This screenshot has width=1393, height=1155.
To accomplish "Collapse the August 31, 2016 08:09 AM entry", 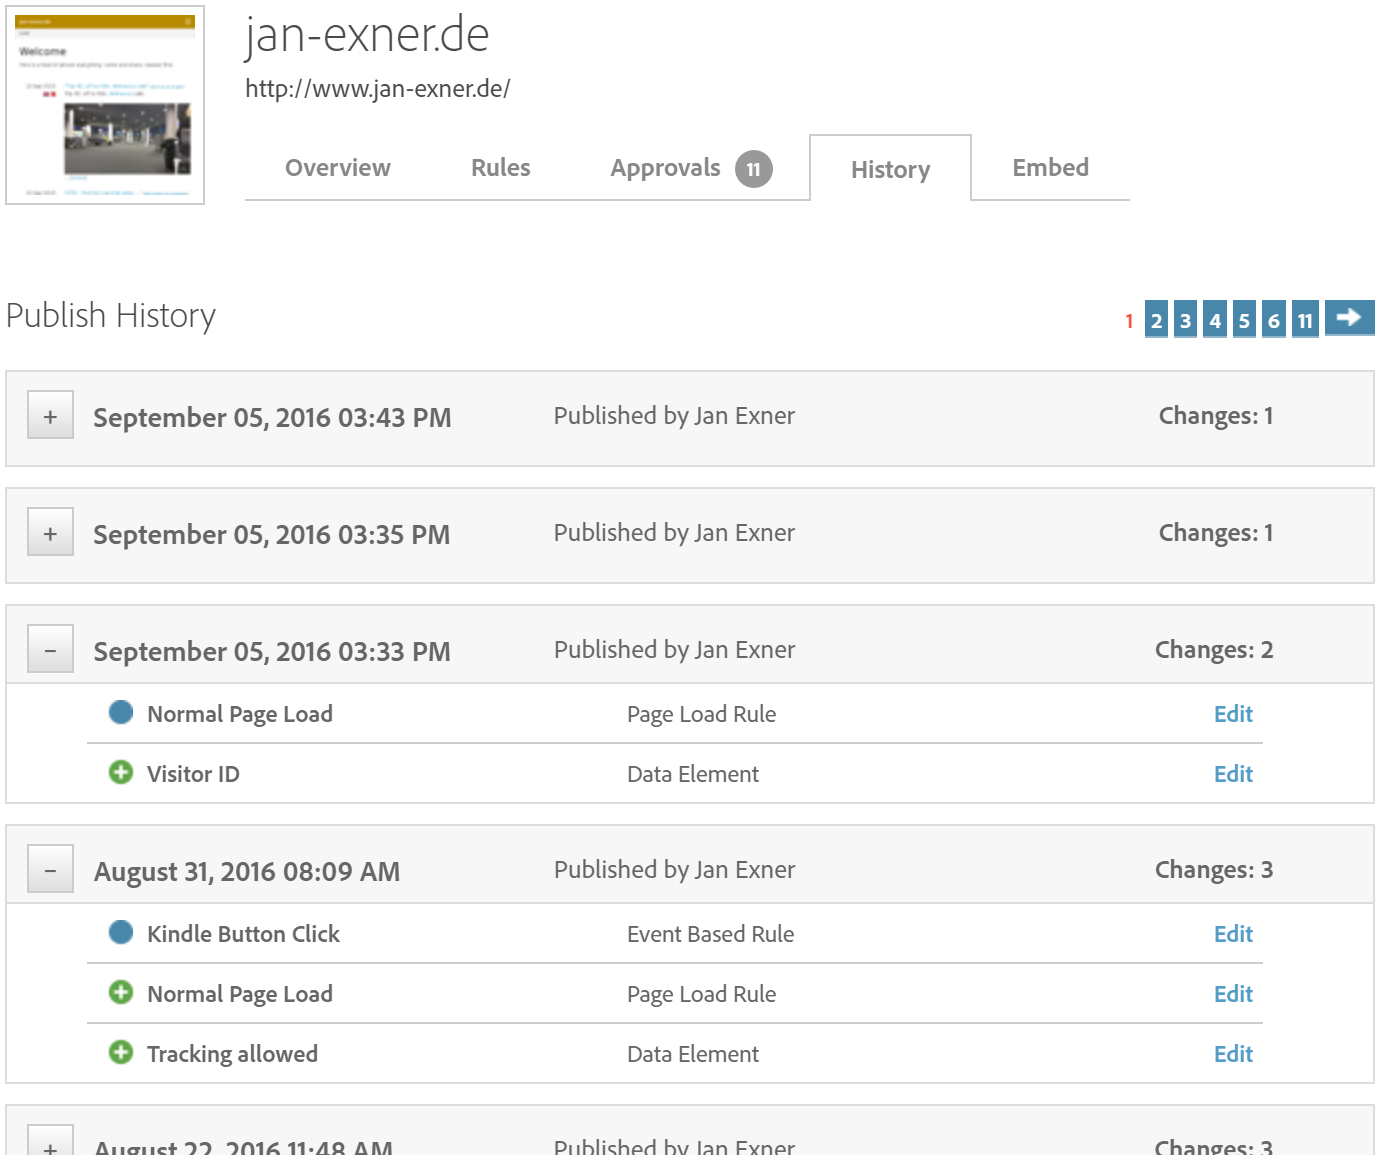I will pos(50,871).
